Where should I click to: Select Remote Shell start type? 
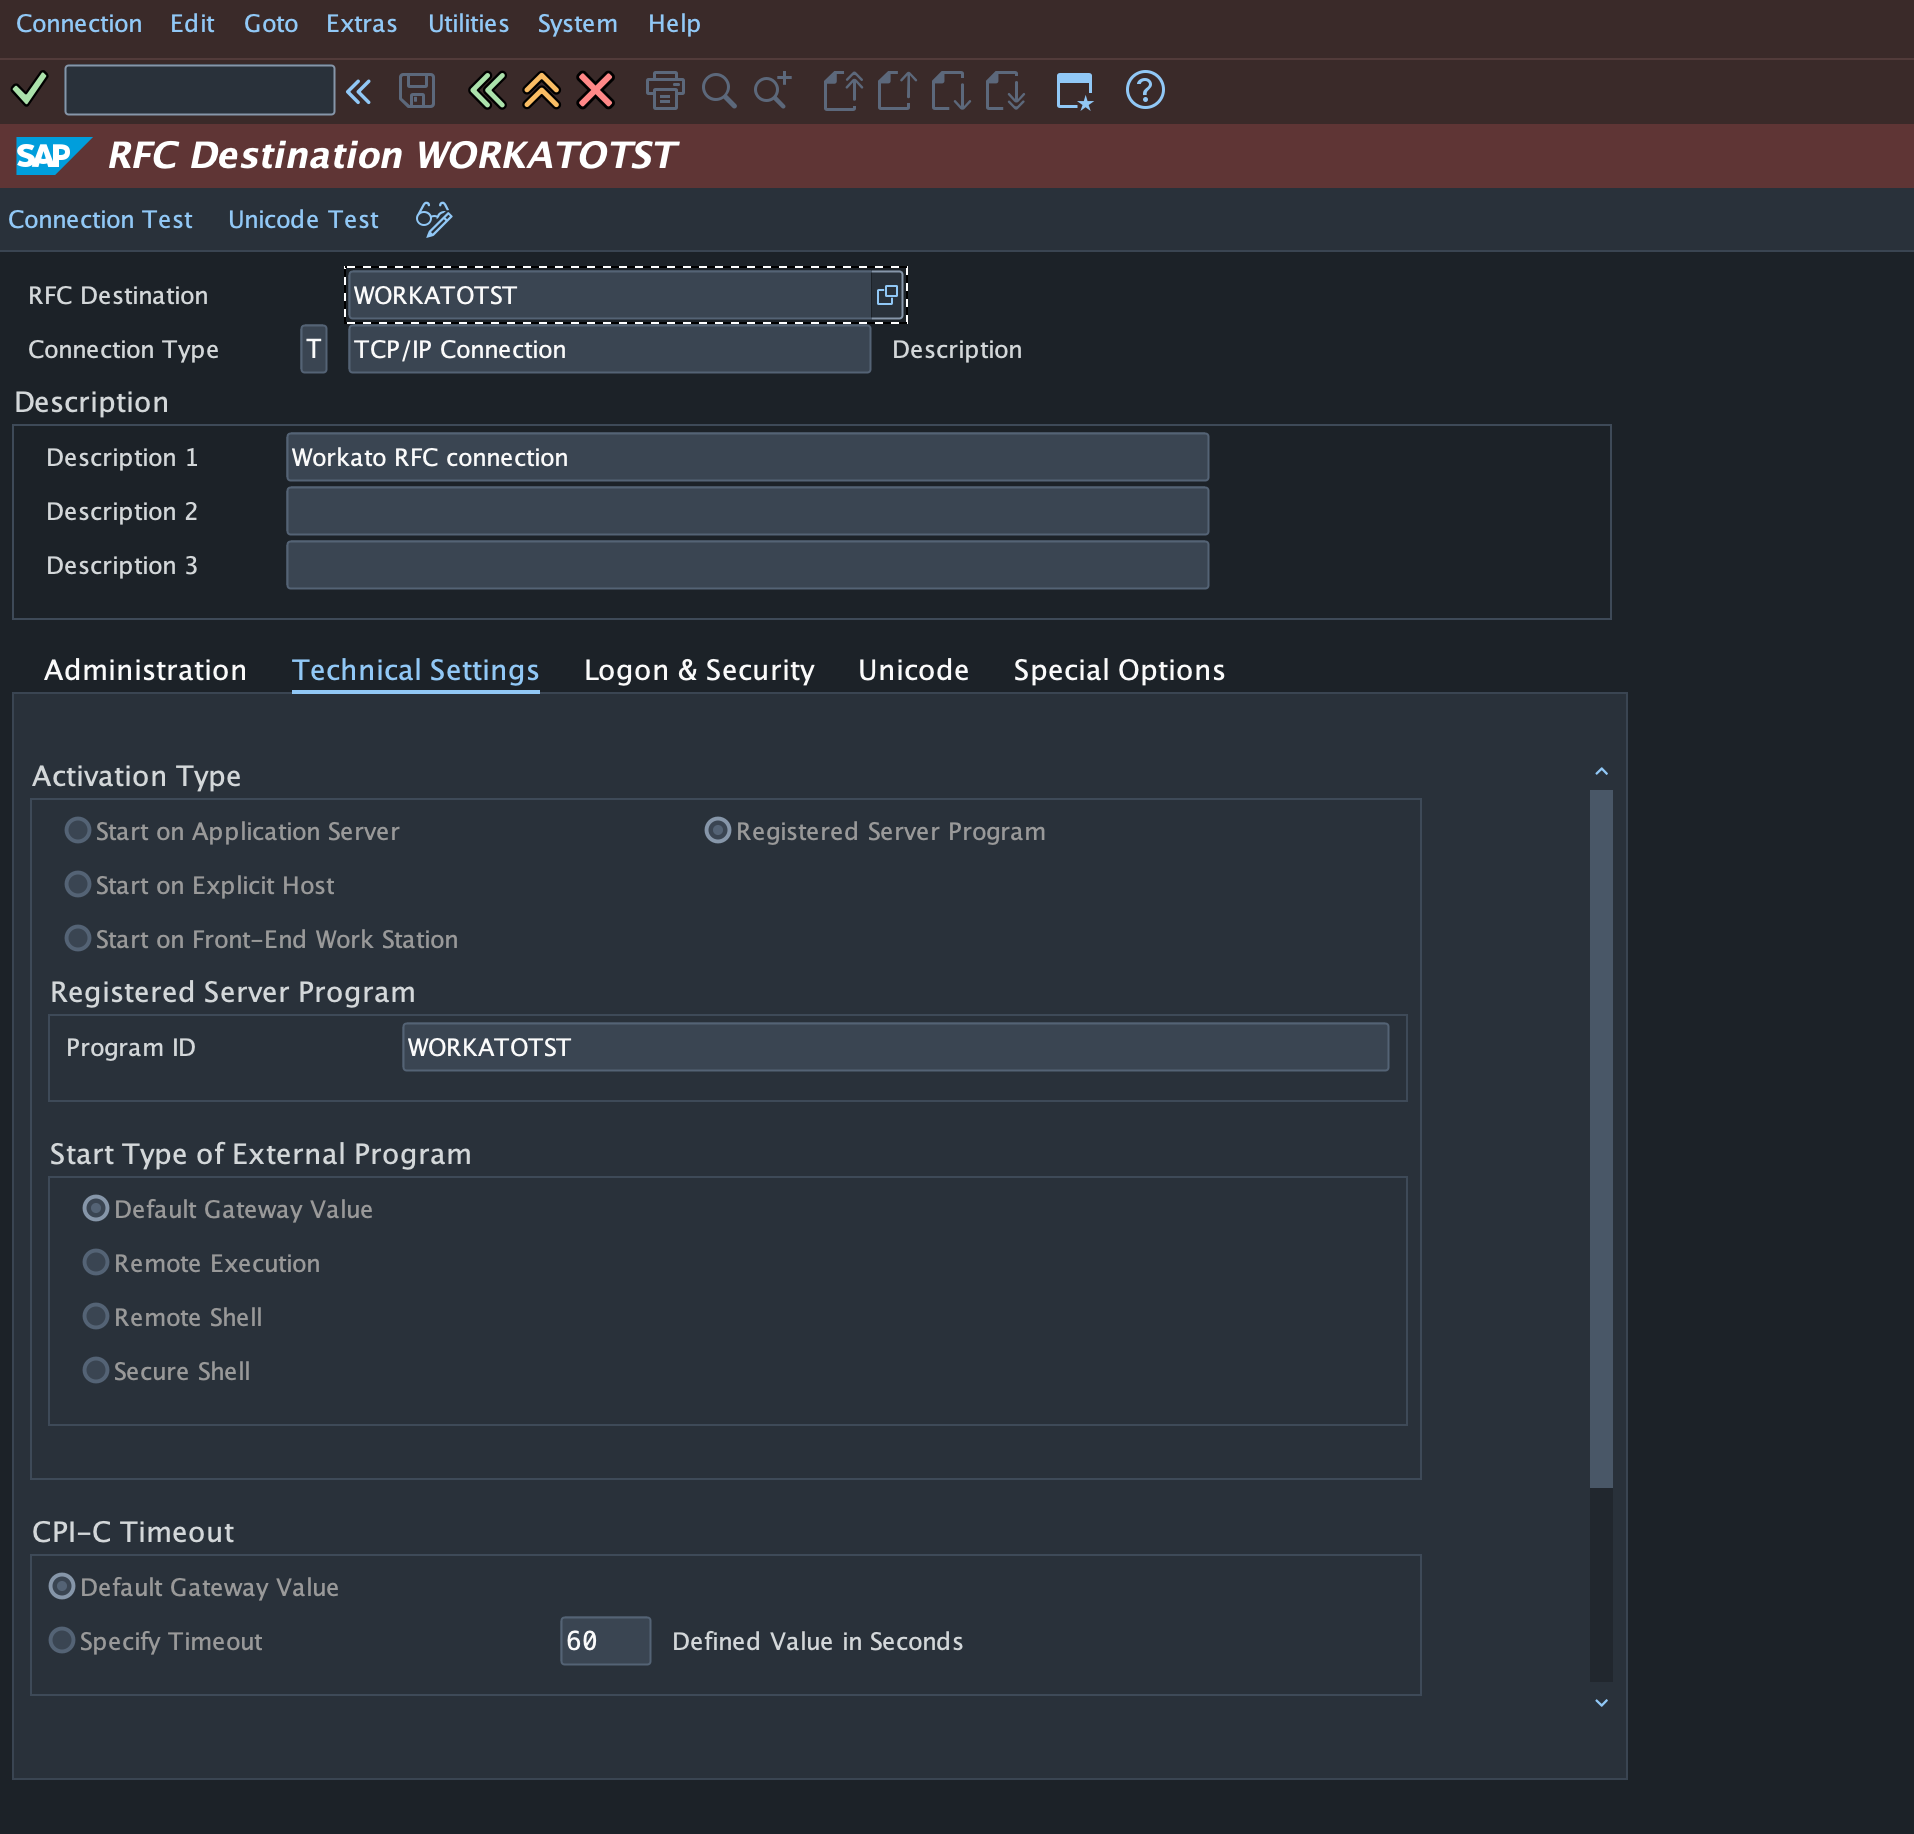(96, 1317)
